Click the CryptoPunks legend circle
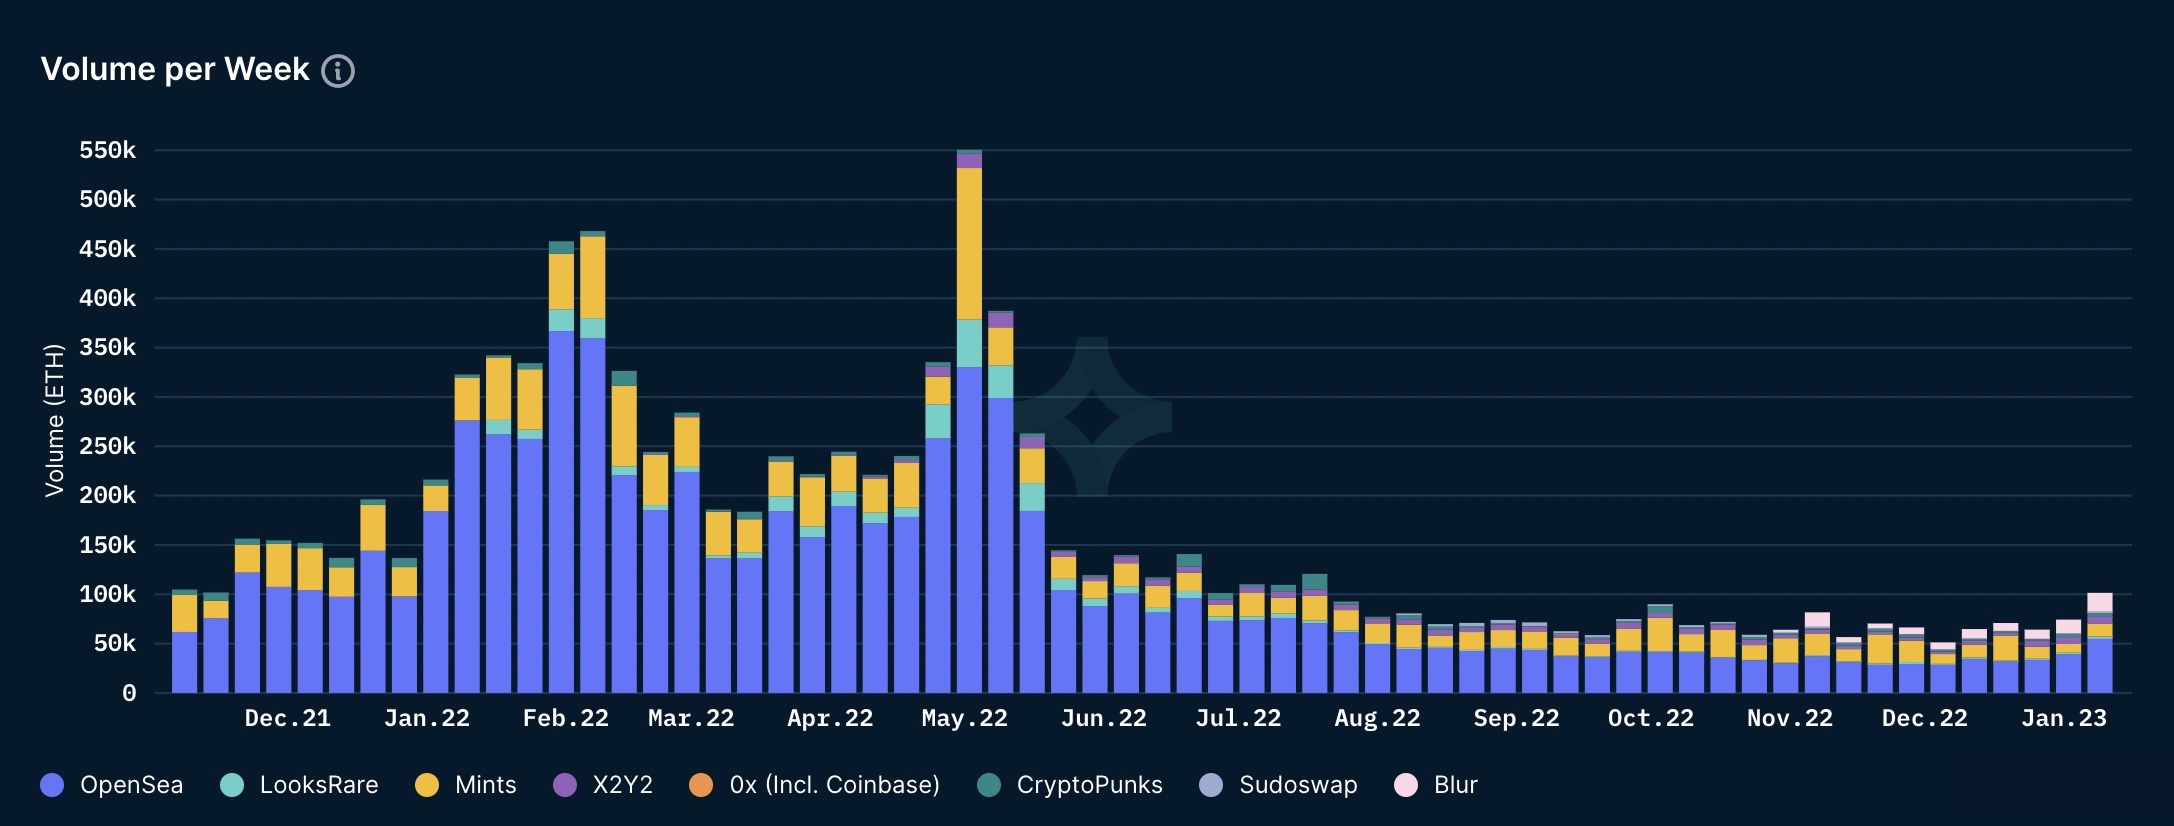2174x826 pixels. click(x=989, y=785)
